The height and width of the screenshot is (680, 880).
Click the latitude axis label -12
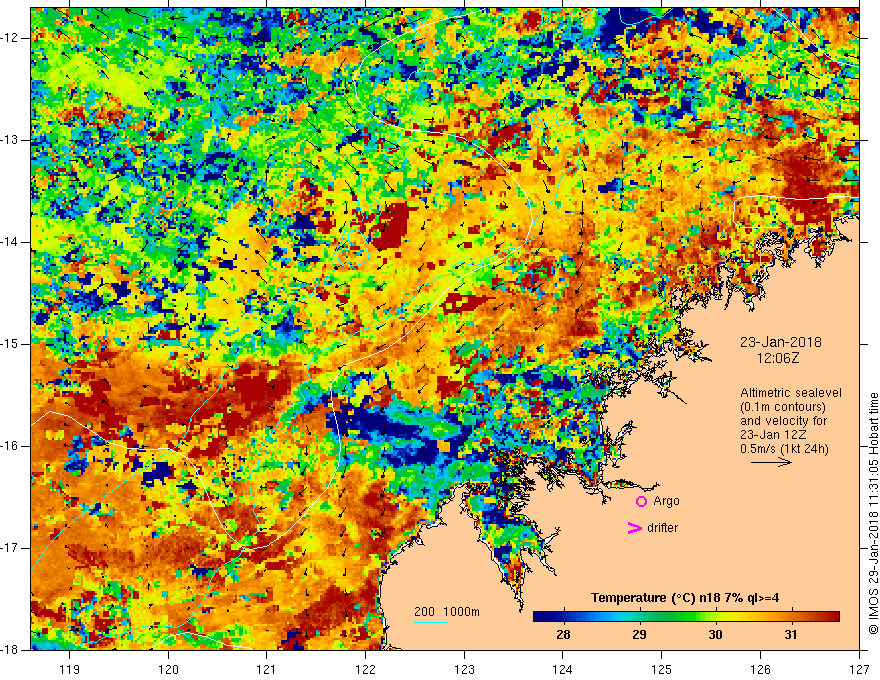tap(10, 38)
